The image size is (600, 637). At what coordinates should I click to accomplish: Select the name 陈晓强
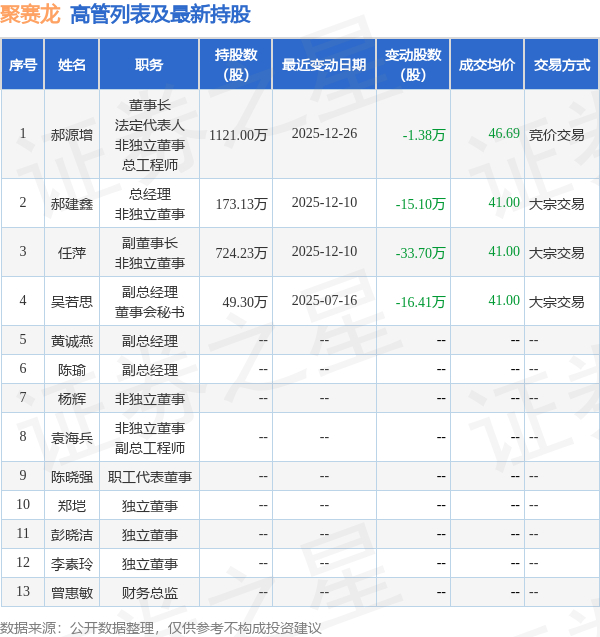coord(71,477)
